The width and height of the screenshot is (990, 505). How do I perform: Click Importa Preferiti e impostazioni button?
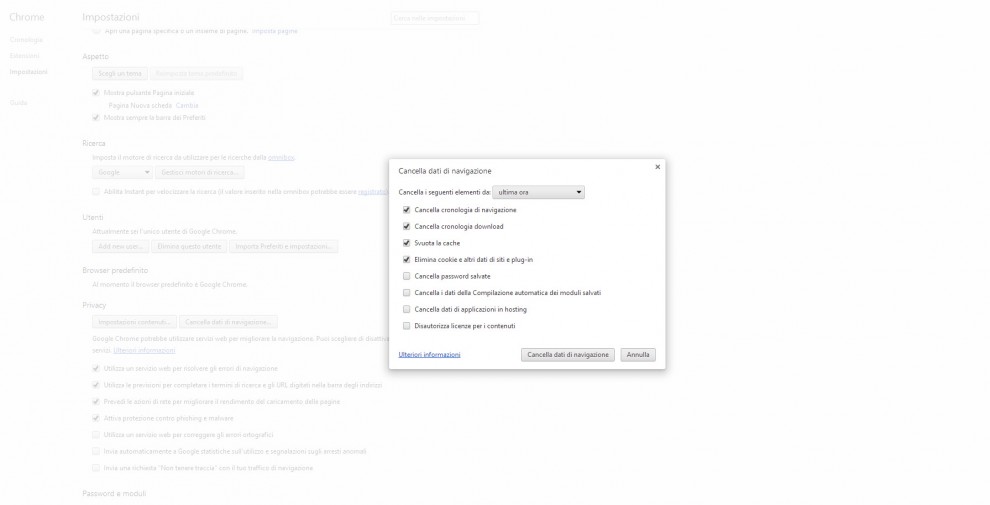point(283,247)
